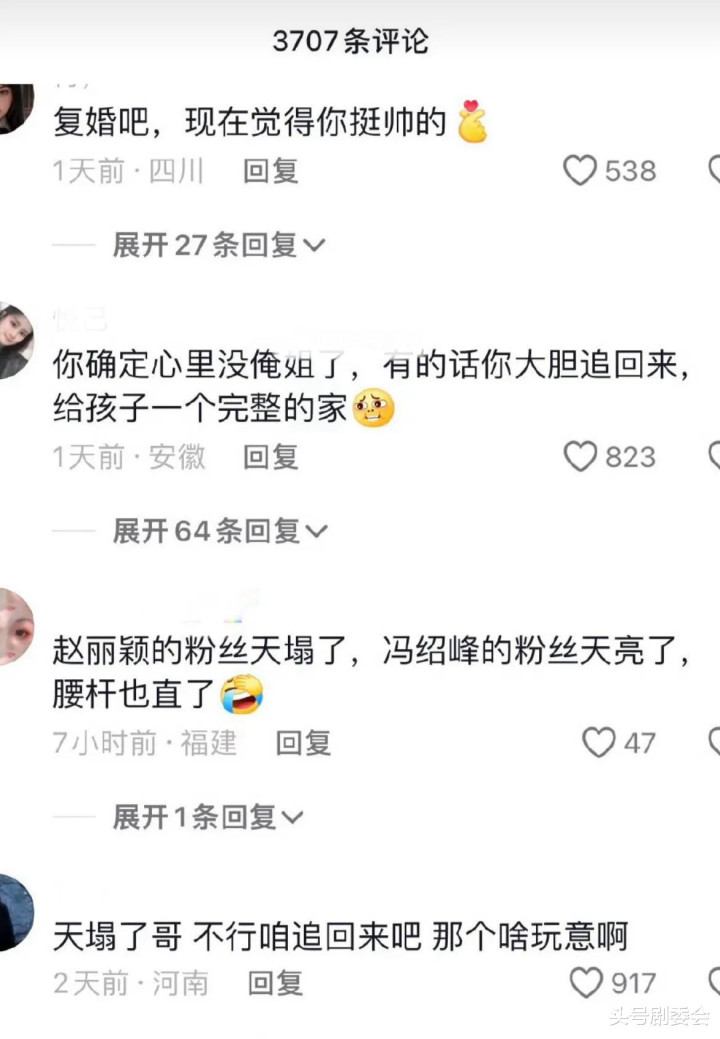This screenshot has height=1039, width=720.
Task: Reply to the Fujian comment via 回复
Action: coord(303,743)
